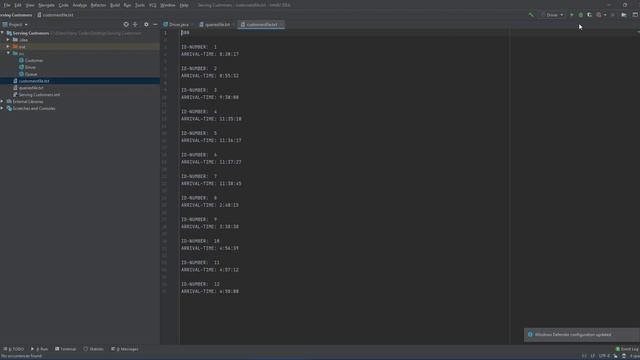
Task: Click expand/collapse all icon in Project panel
Action: pyautogui.click(x=135, y=24)
